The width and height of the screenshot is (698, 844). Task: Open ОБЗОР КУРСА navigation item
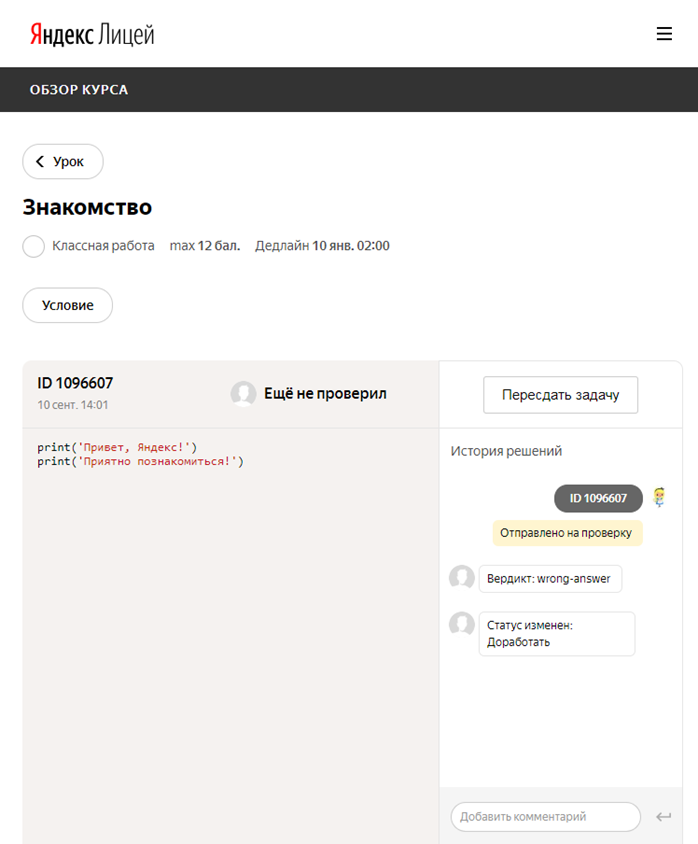[79, 90]
